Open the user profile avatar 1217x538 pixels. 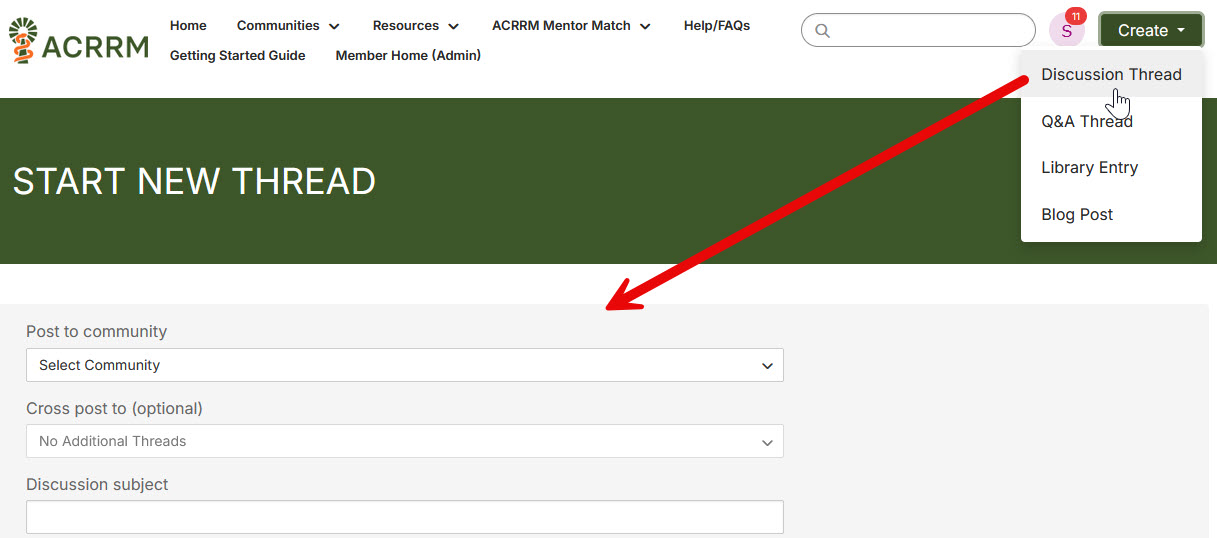(1066, 30)
